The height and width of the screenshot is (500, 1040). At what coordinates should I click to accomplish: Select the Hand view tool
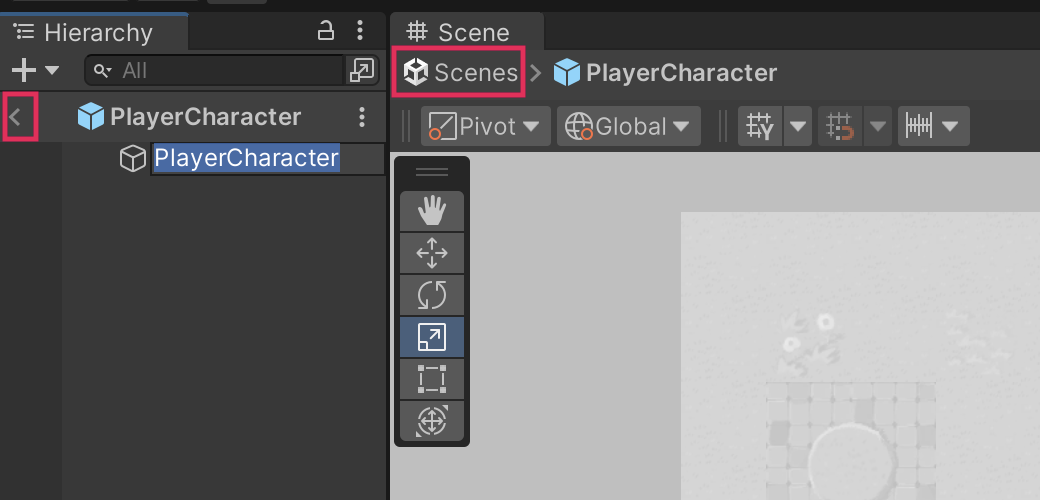click(431, 210)
